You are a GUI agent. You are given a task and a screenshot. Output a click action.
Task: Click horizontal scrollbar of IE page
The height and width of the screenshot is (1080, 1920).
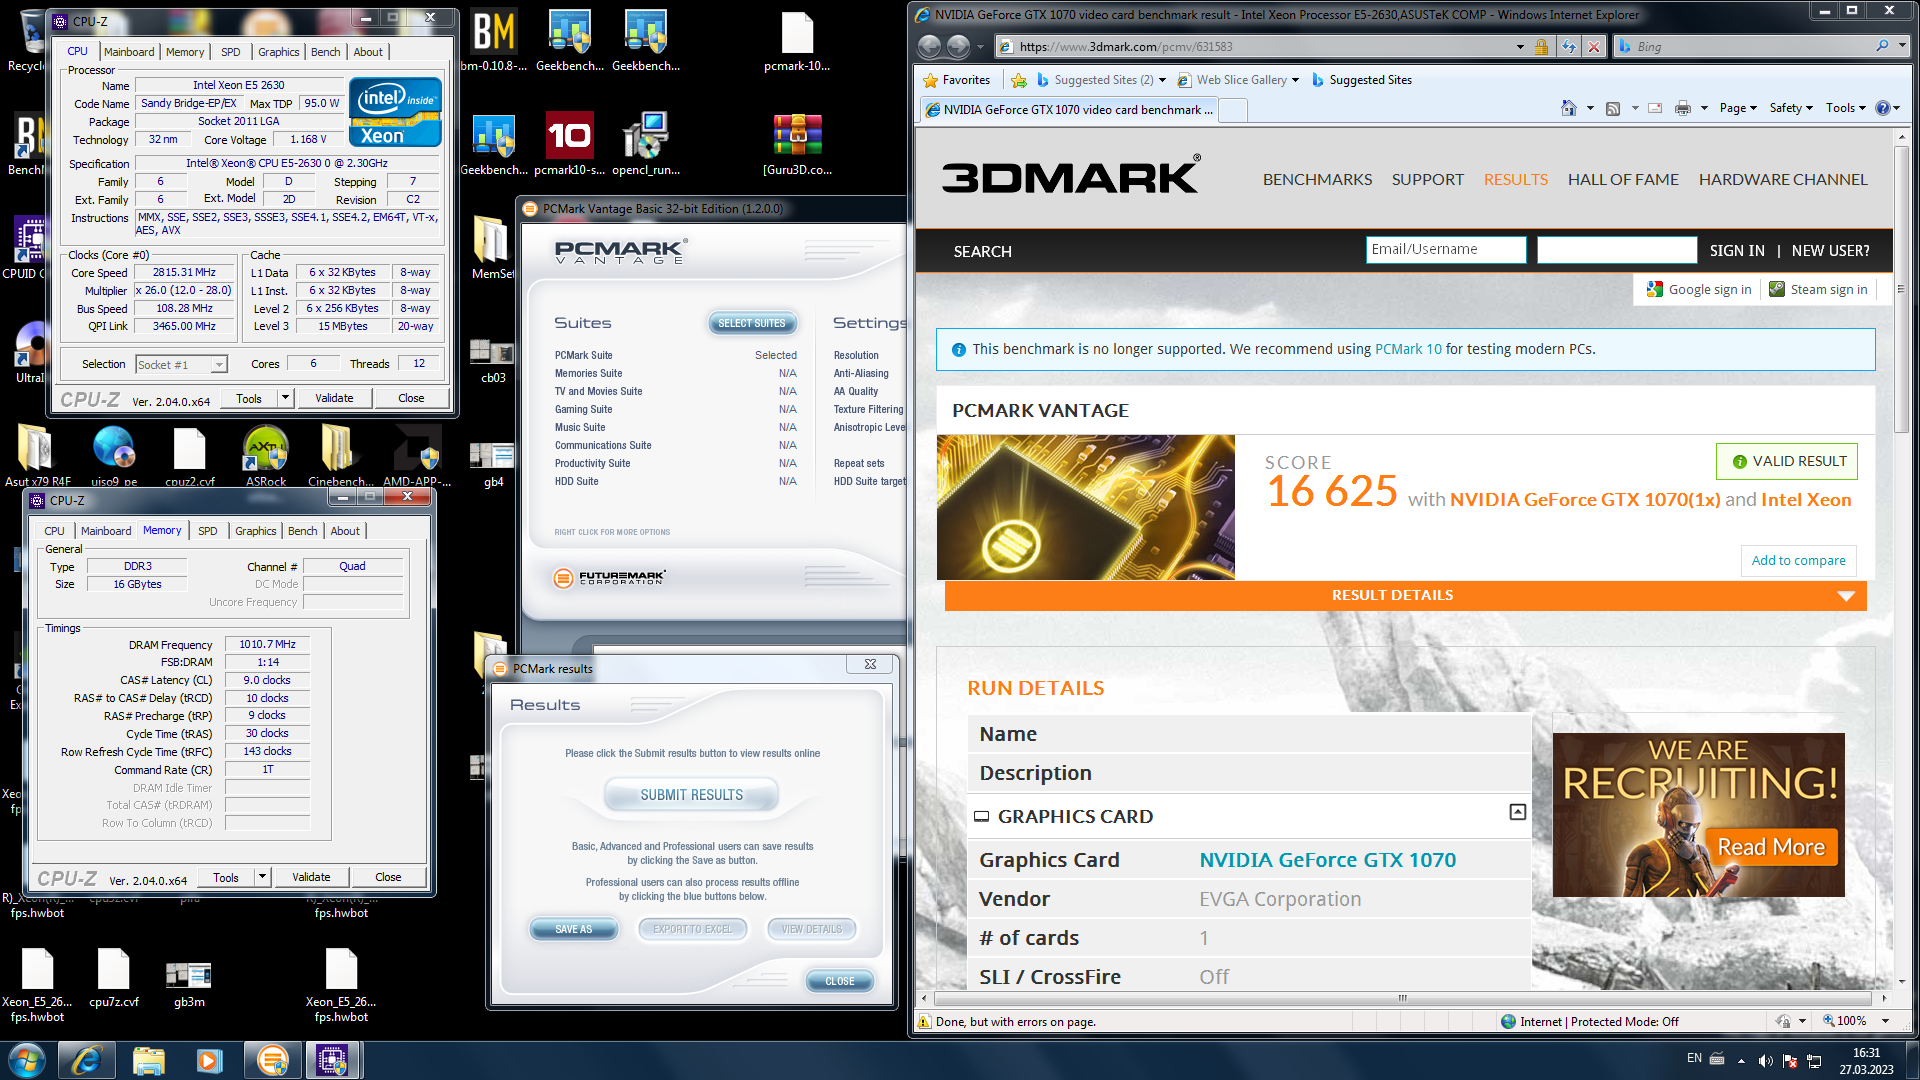pyautogui.click(x=1400, y=998)
